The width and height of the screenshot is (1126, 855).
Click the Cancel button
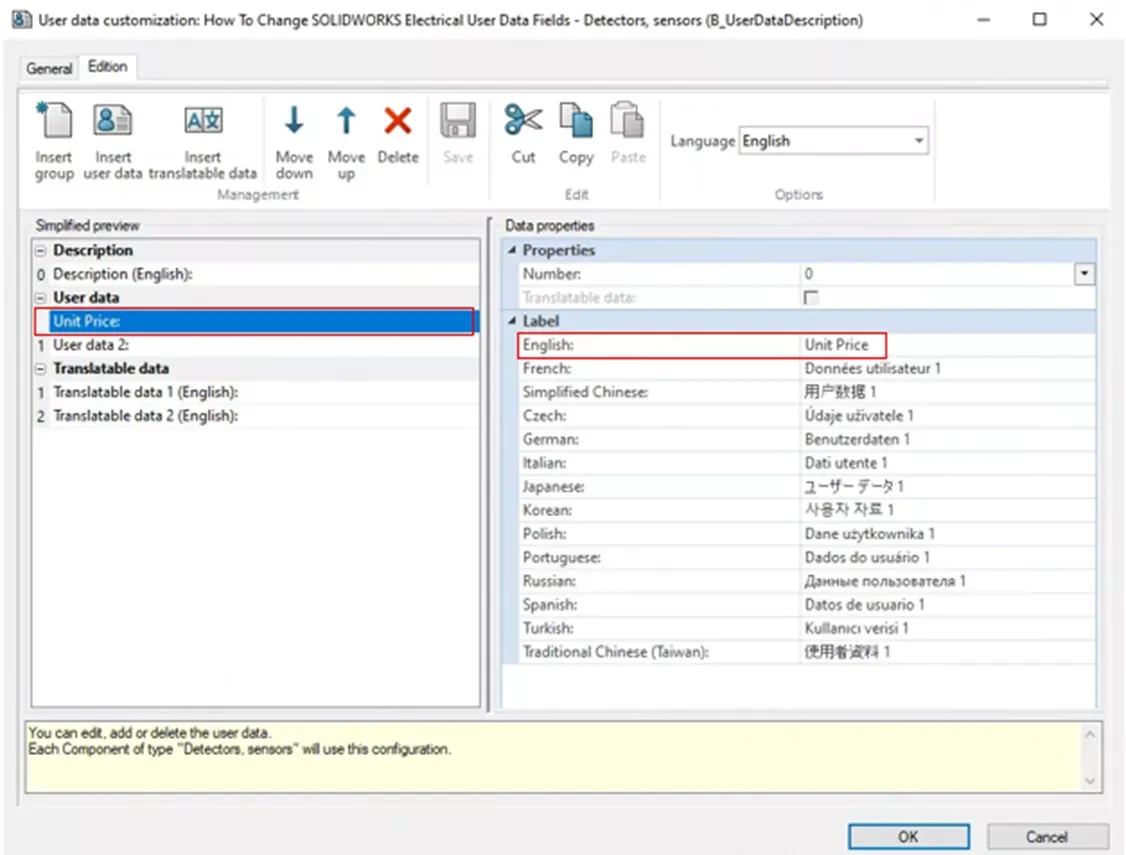tap(1046, 836)
